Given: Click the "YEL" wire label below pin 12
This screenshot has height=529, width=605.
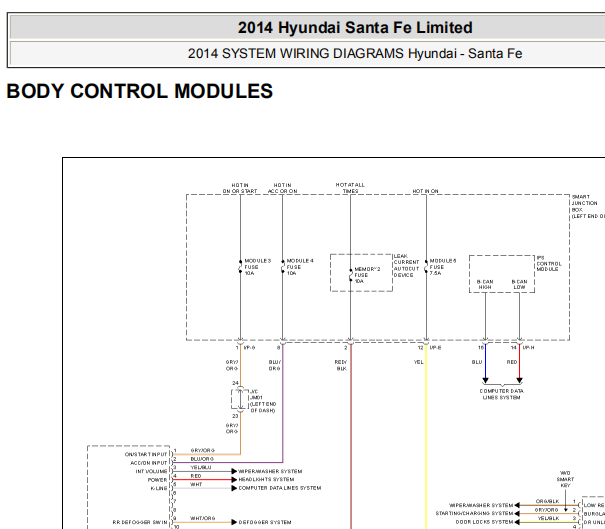Looking at the screenshot, I should [x=419, y=362].
